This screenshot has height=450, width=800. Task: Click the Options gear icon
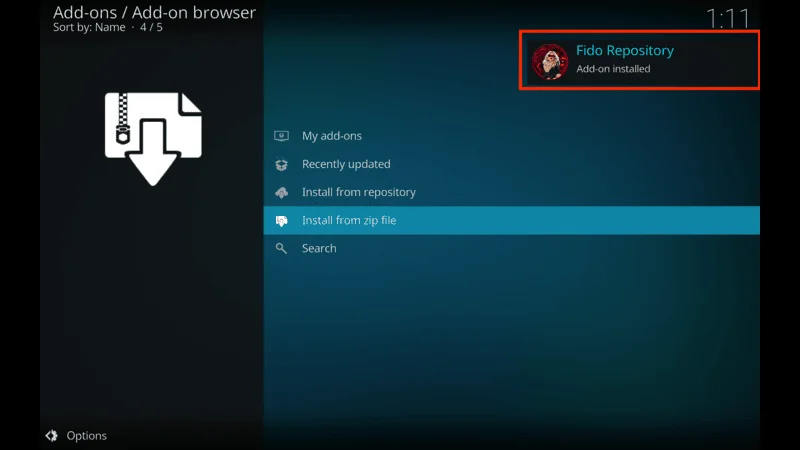[x=51, y=435]
